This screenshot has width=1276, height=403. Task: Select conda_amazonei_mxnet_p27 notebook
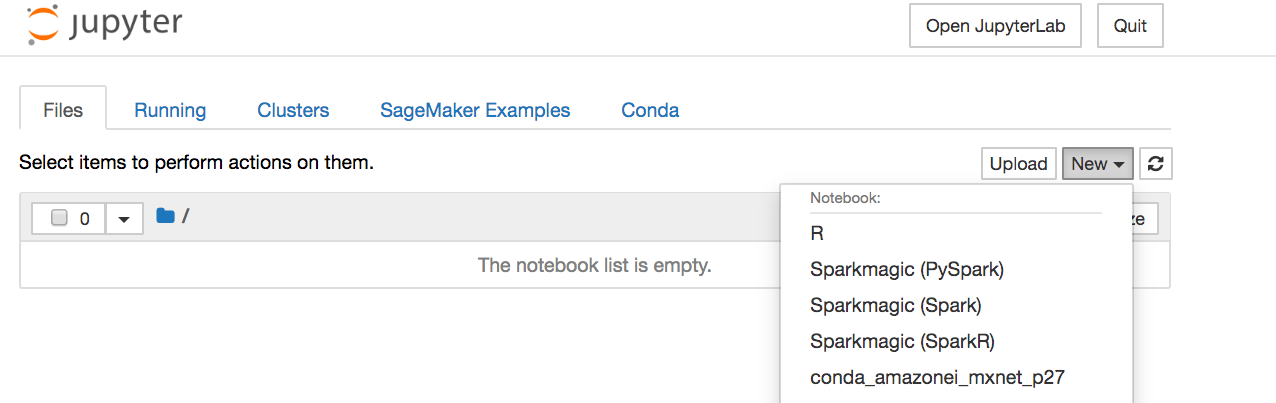(x=939, y=377)
